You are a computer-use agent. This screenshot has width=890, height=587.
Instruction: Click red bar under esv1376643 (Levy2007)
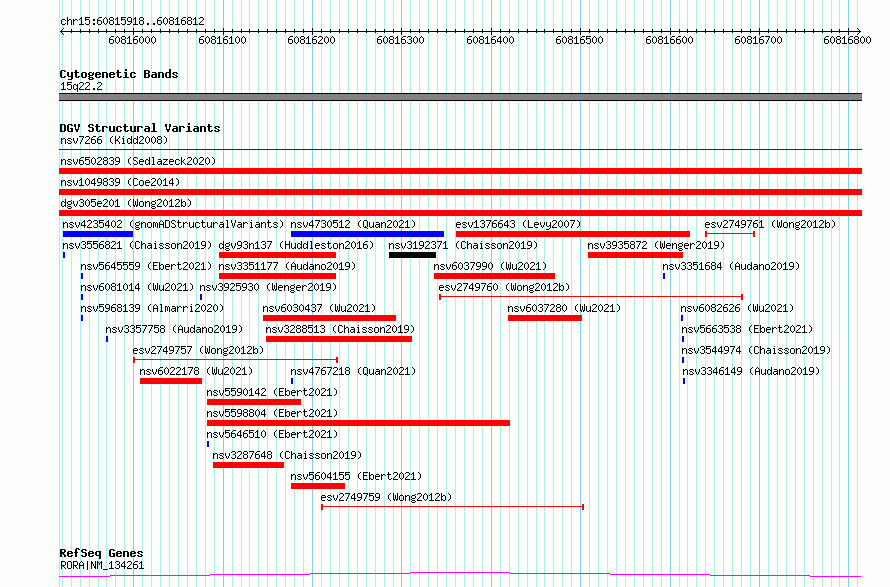pos(573,234)
